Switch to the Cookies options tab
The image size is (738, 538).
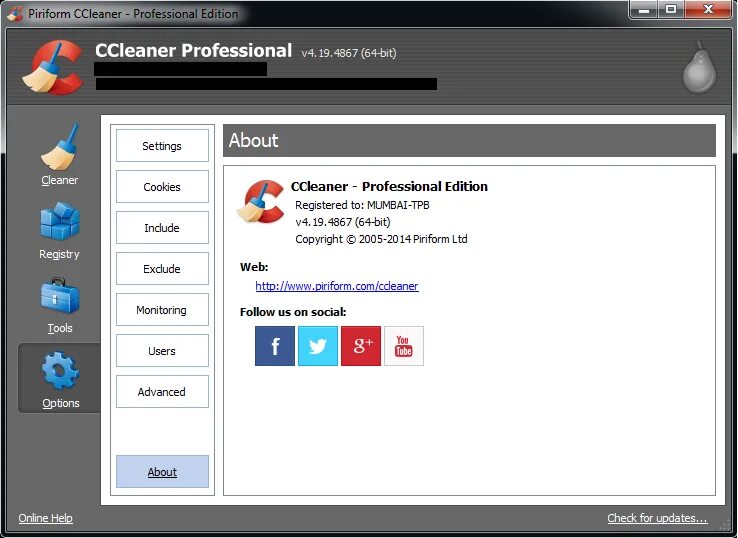tap(162, 187)
